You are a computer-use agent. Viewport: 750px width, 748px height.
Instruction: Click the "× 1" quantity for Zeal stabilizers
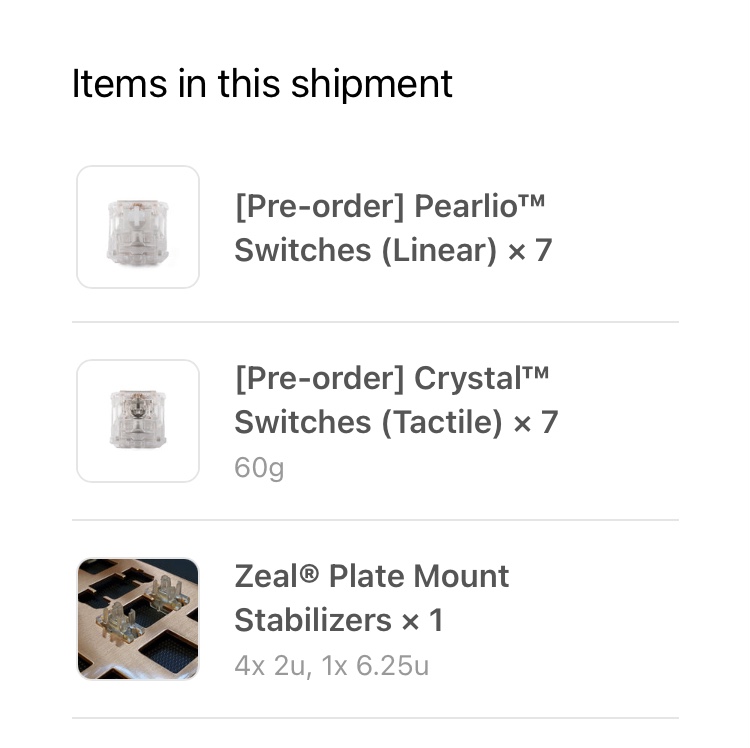(422, 620)
